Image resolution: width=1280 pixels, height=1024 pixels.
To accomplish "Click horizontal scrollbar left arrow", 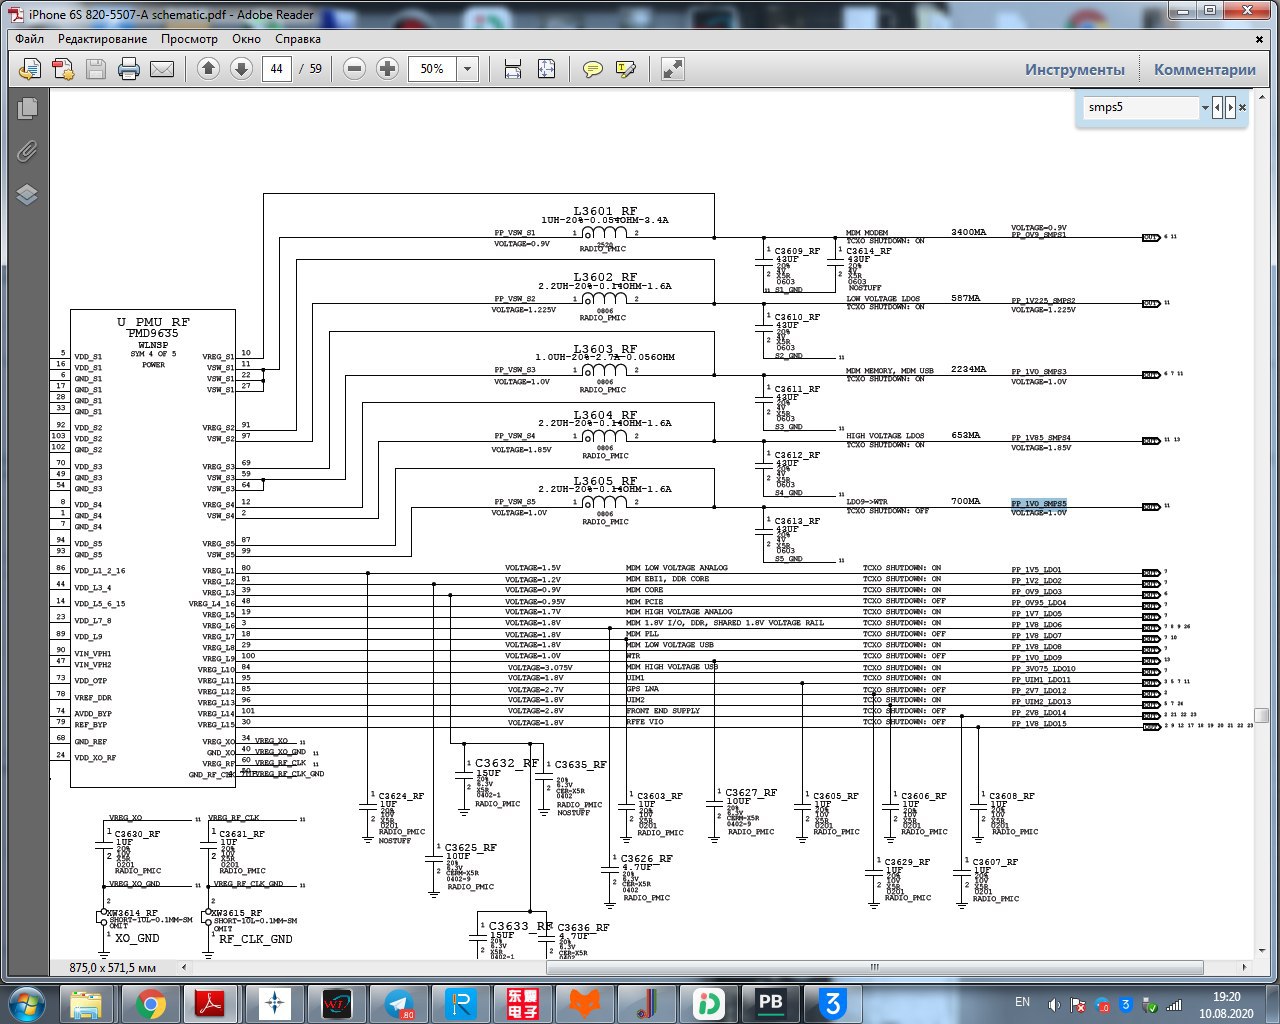I will 183,967.
